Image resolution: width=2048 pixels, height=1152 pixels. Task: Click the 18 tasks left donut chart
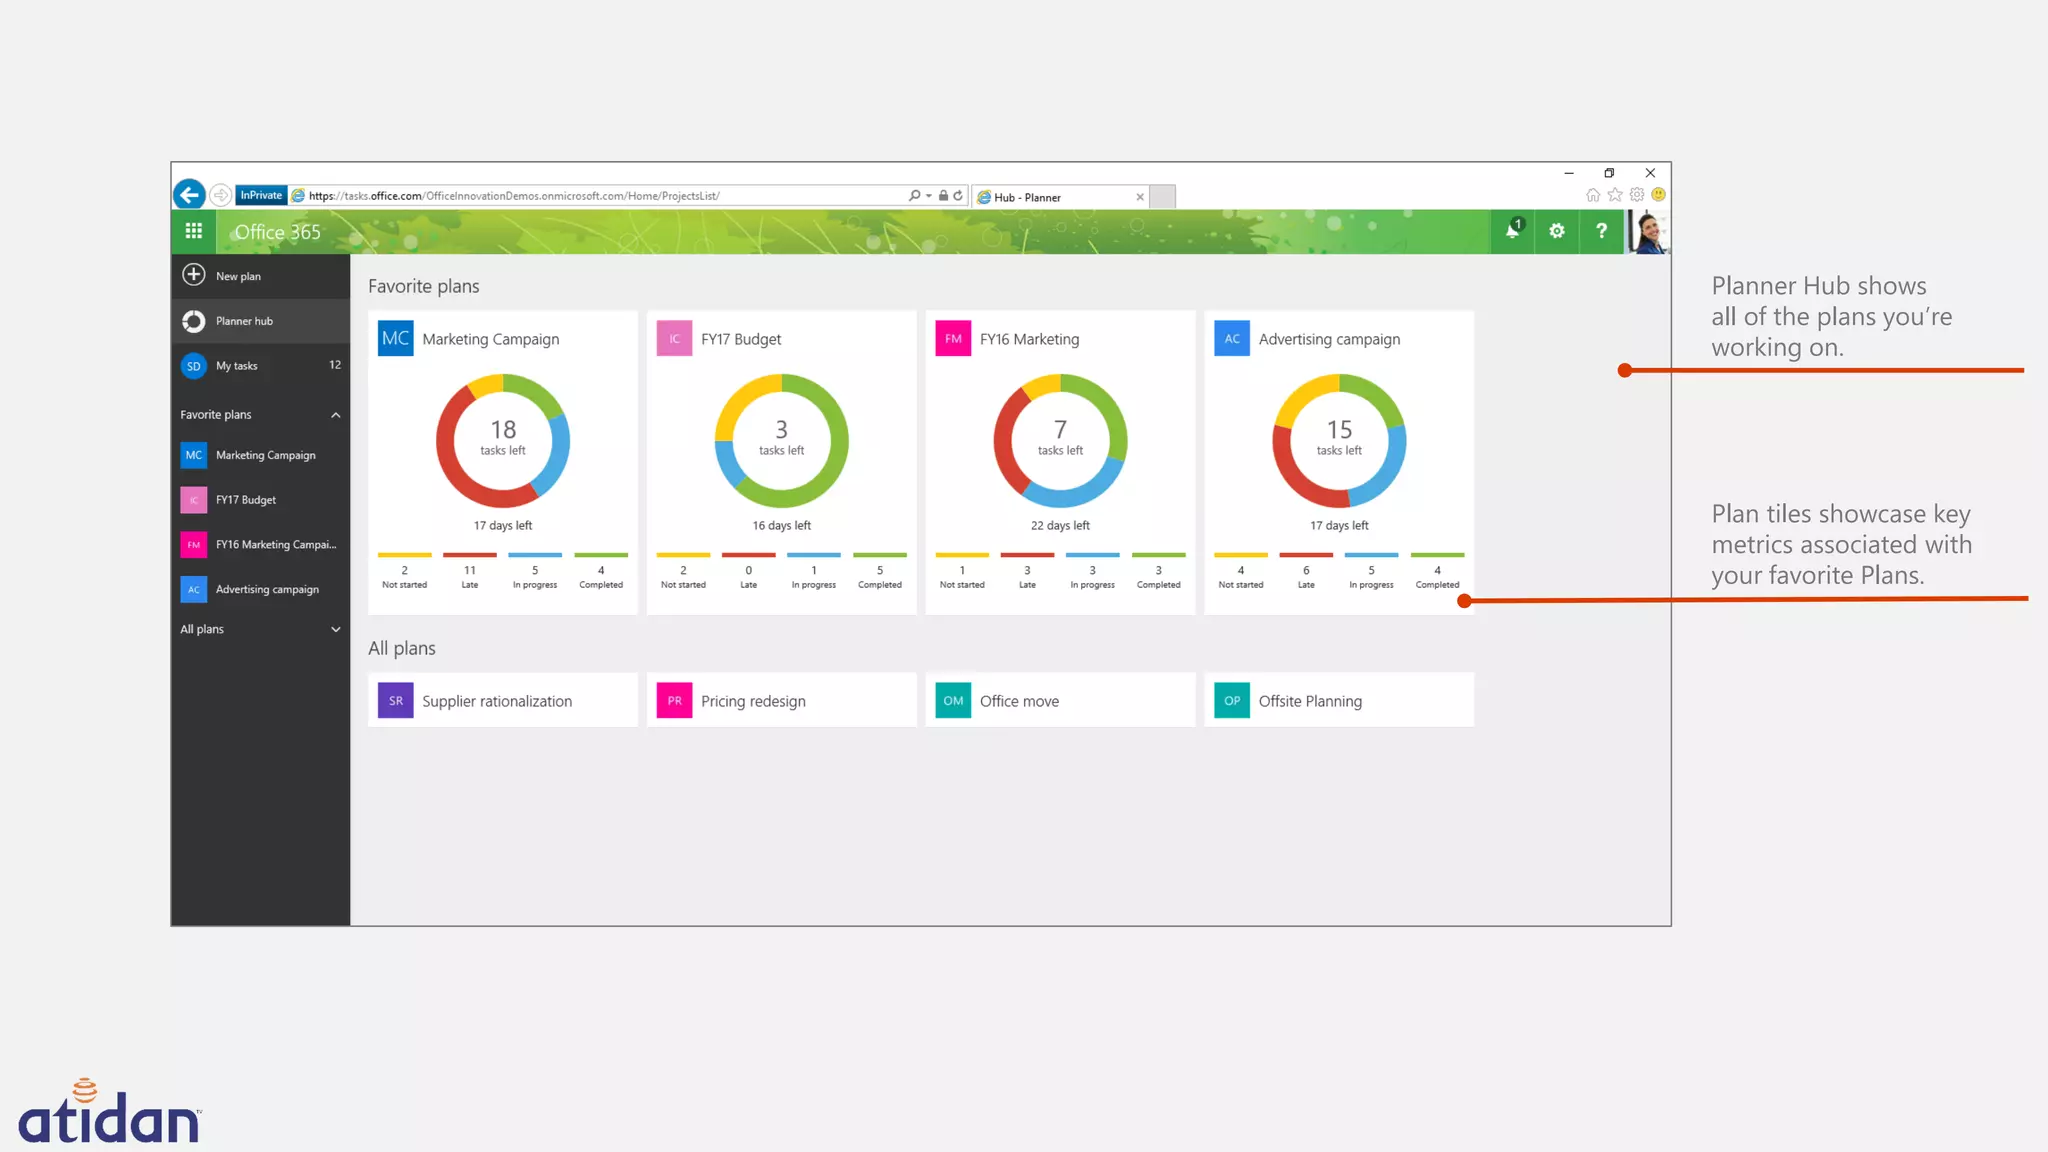tap(503, 441)
